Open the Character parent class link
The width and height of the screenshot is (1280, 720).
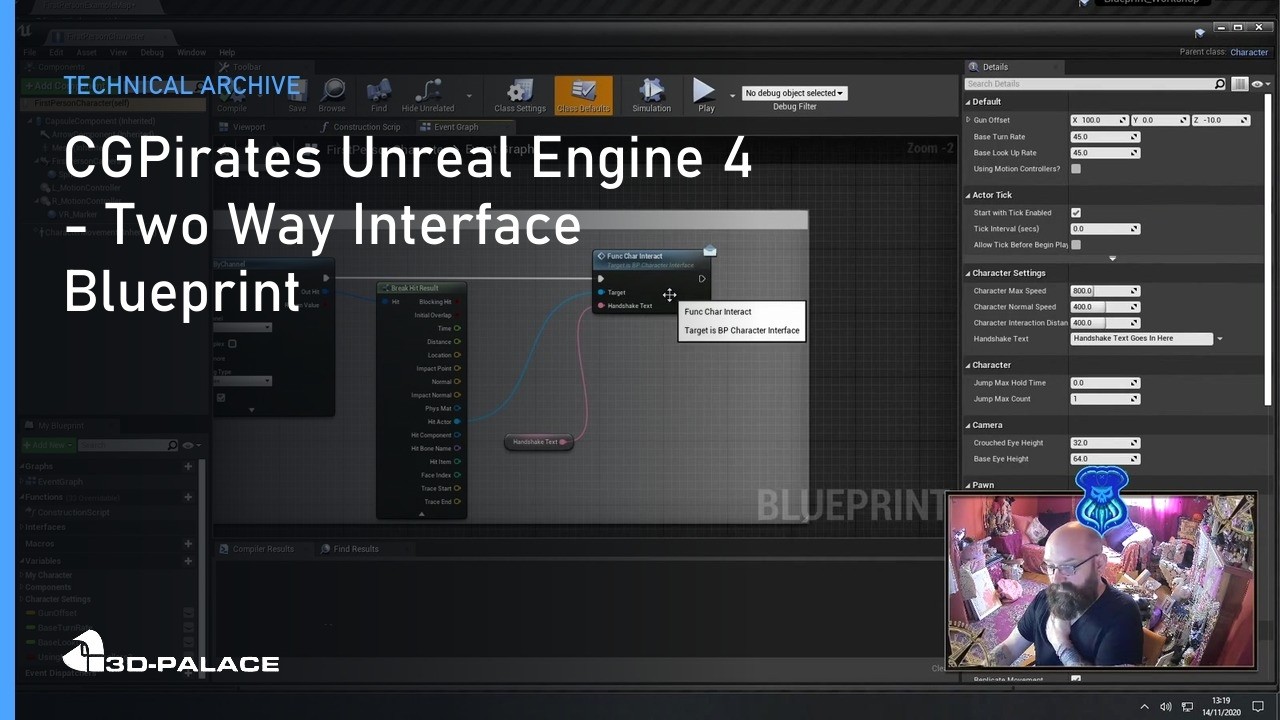1249,52
